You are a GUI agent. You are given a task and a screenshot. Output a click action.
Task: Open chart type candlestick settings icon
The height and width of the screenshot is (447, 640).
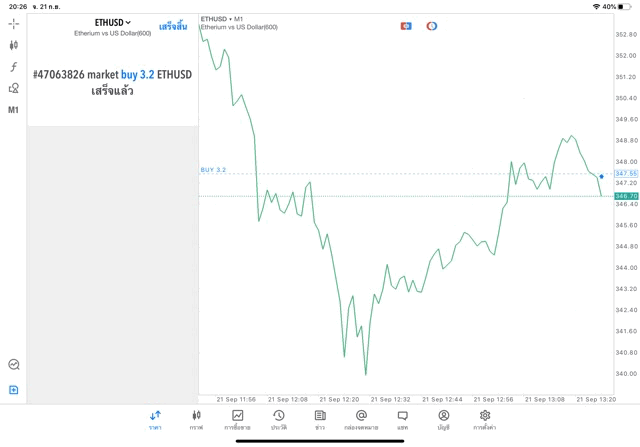tap(14, 45)
